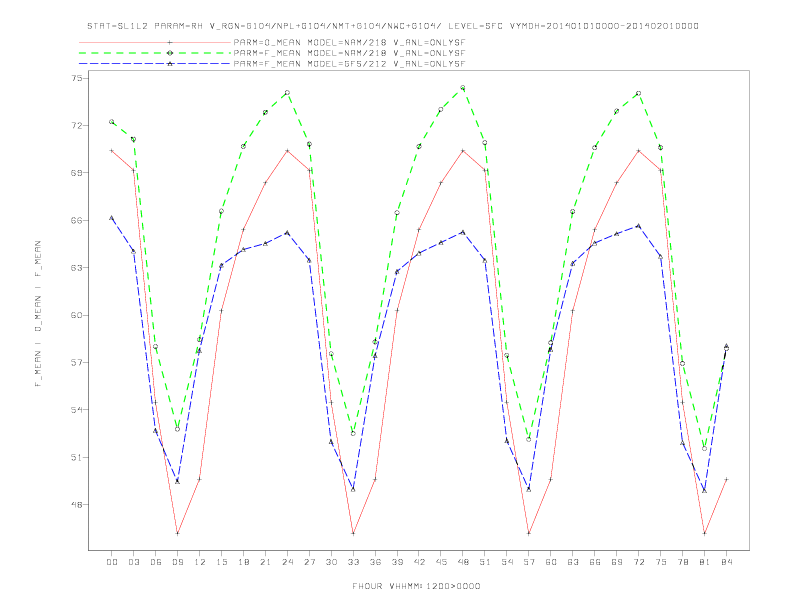Click forecast hour 75 on the x-axis
Screen dimensions: 792x612
click(x=661, y=562)
